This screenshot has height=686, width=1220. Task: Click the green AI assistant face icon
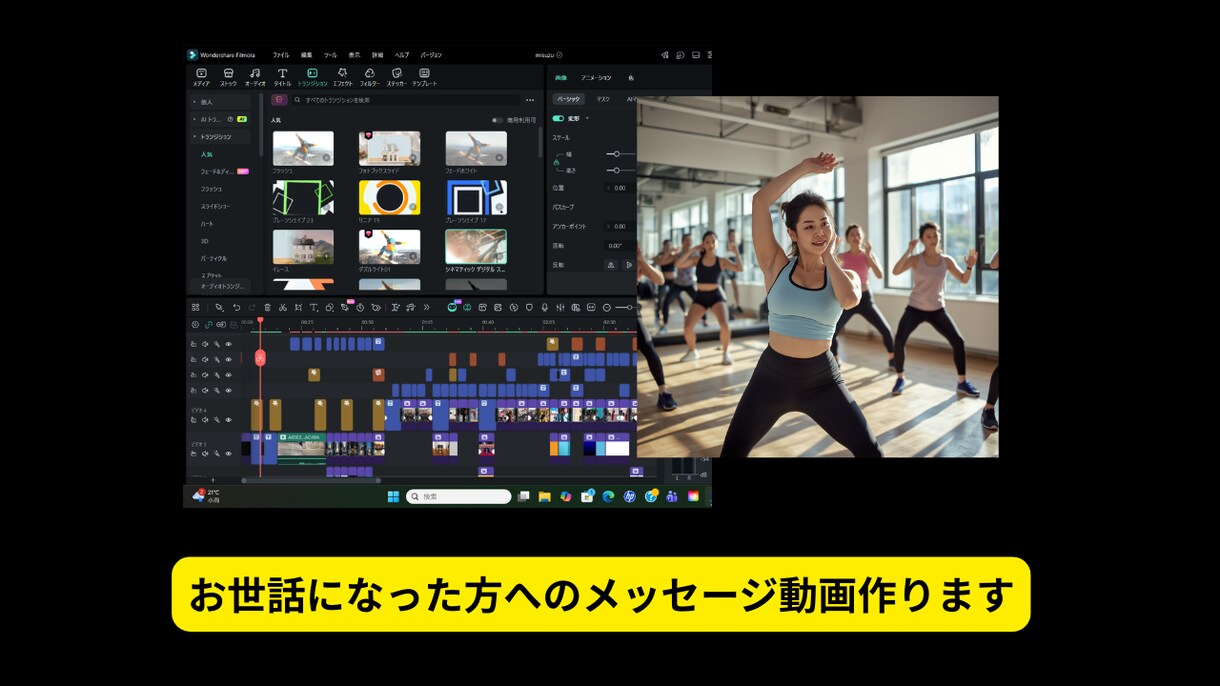click(452, 307)
